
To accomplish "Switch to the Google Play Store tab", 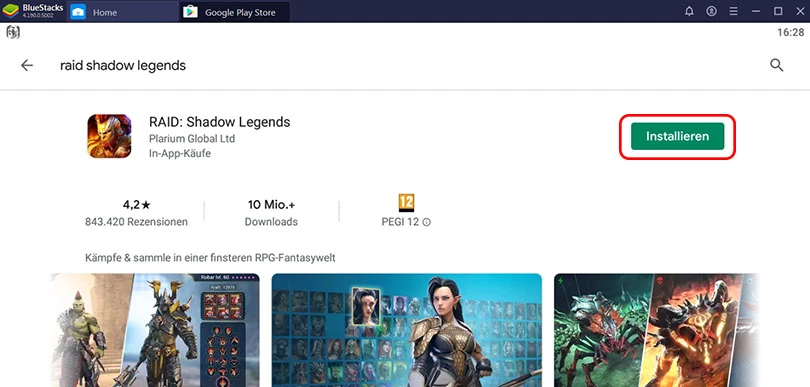I will pyautogui.click(x=235, y=11).
